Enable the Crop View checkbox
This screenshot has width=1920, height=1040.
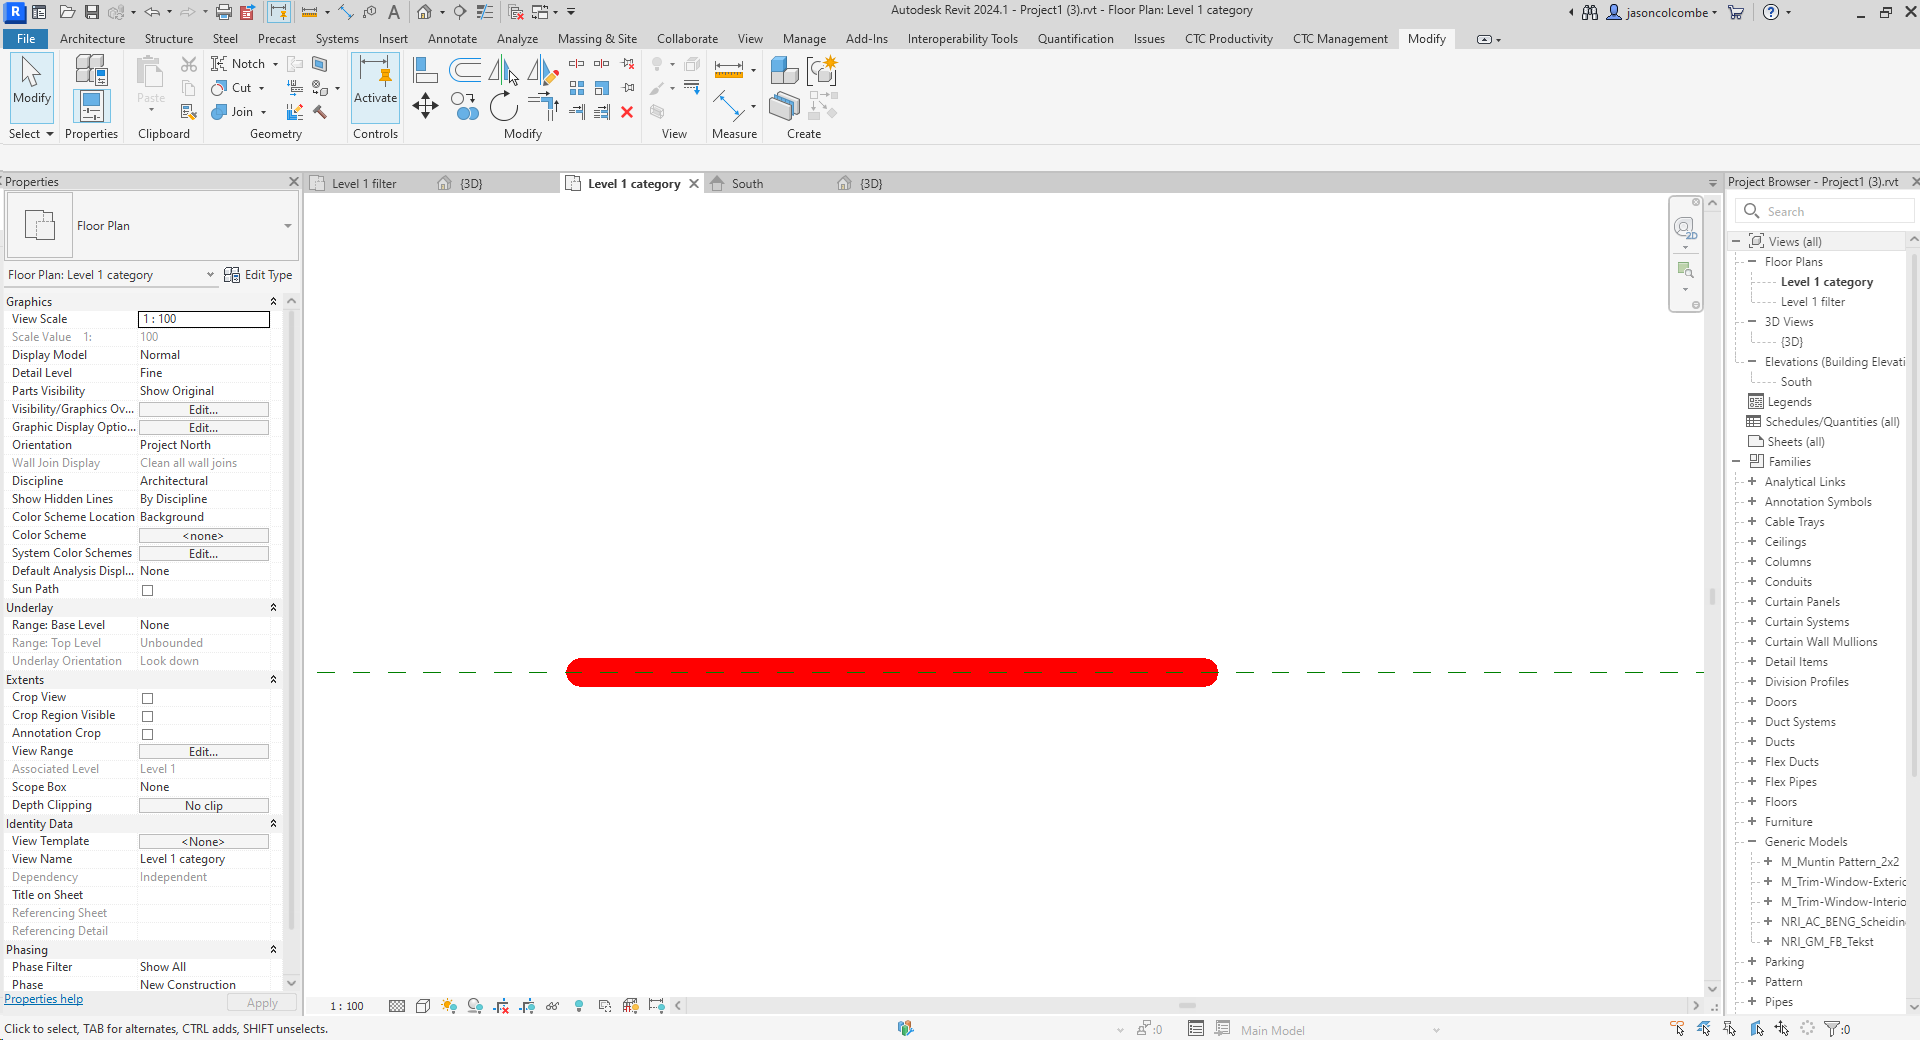coord(148,698)
